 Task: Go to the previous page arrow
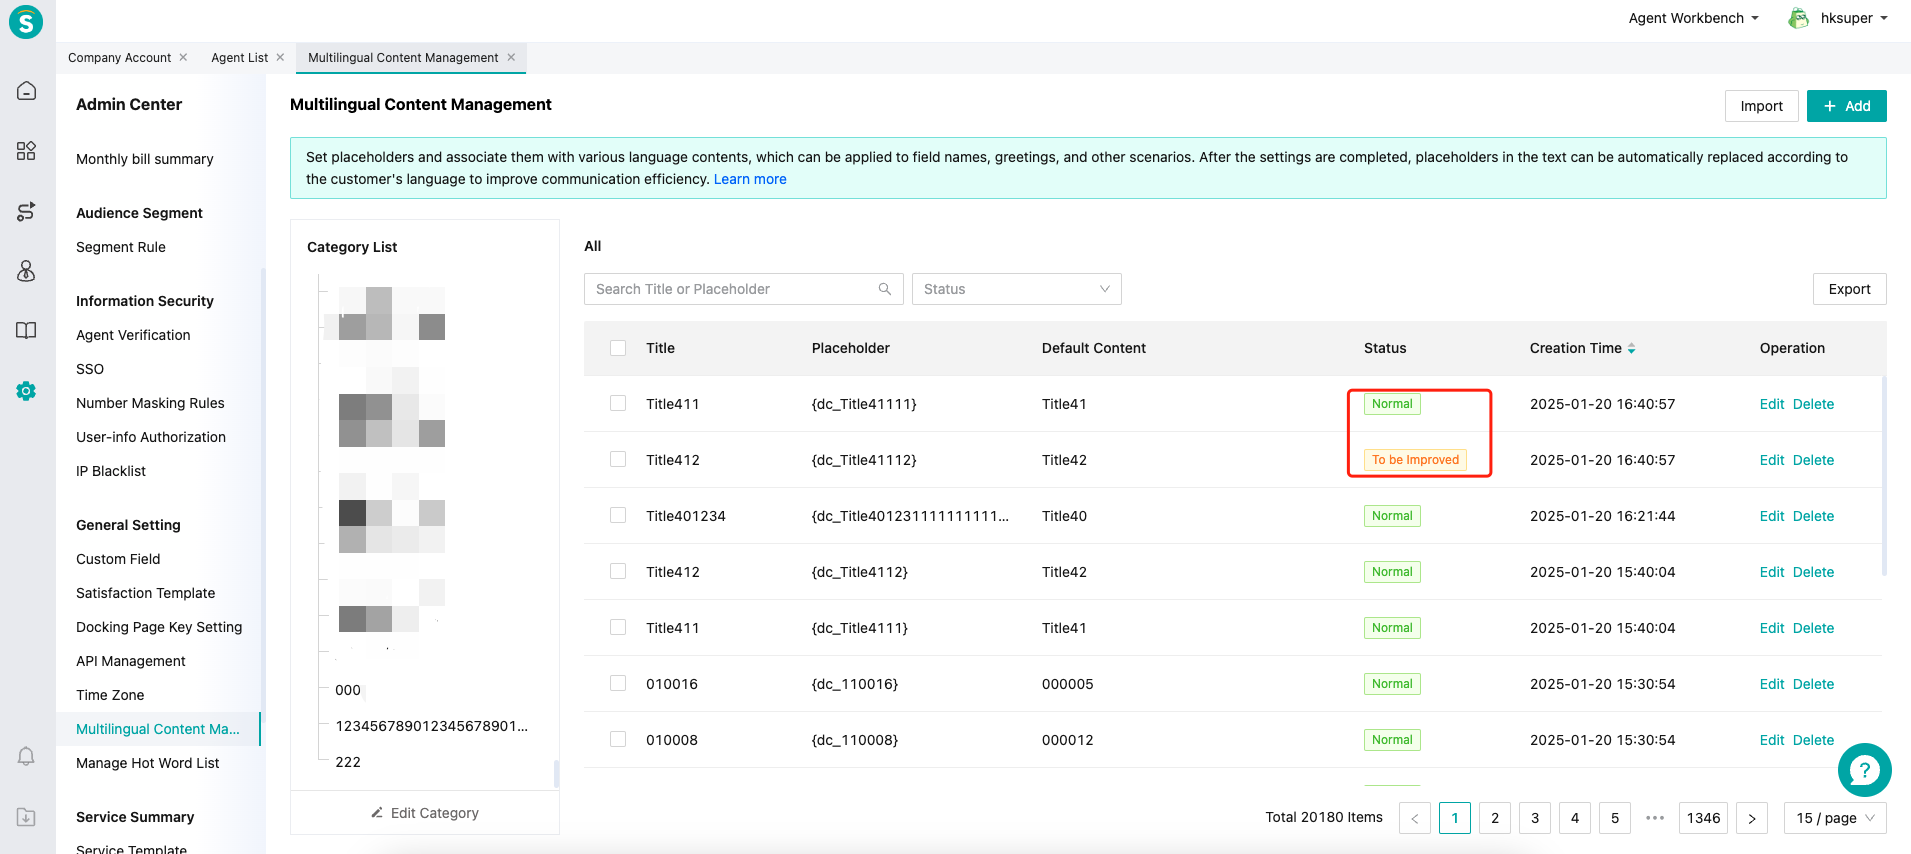[x=1415, y=818]
